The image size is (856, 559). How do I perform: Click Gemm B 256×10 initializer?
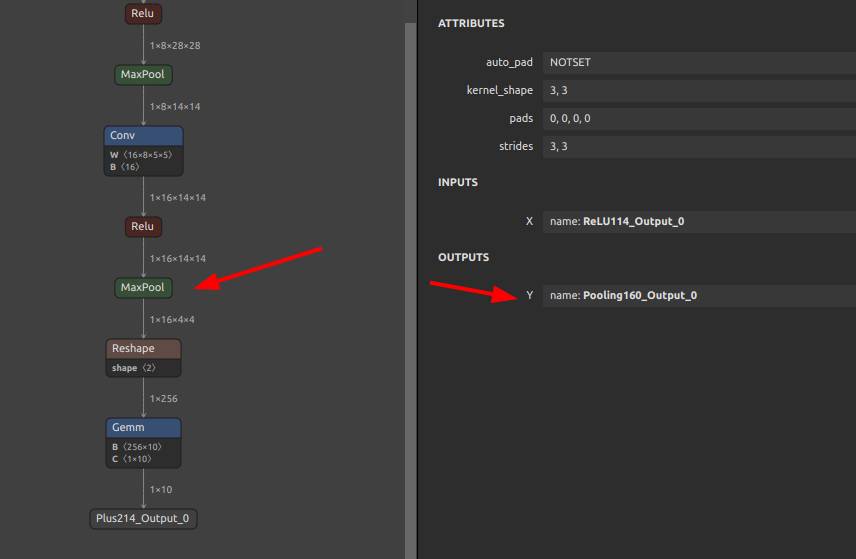click(x=140, y=447)
